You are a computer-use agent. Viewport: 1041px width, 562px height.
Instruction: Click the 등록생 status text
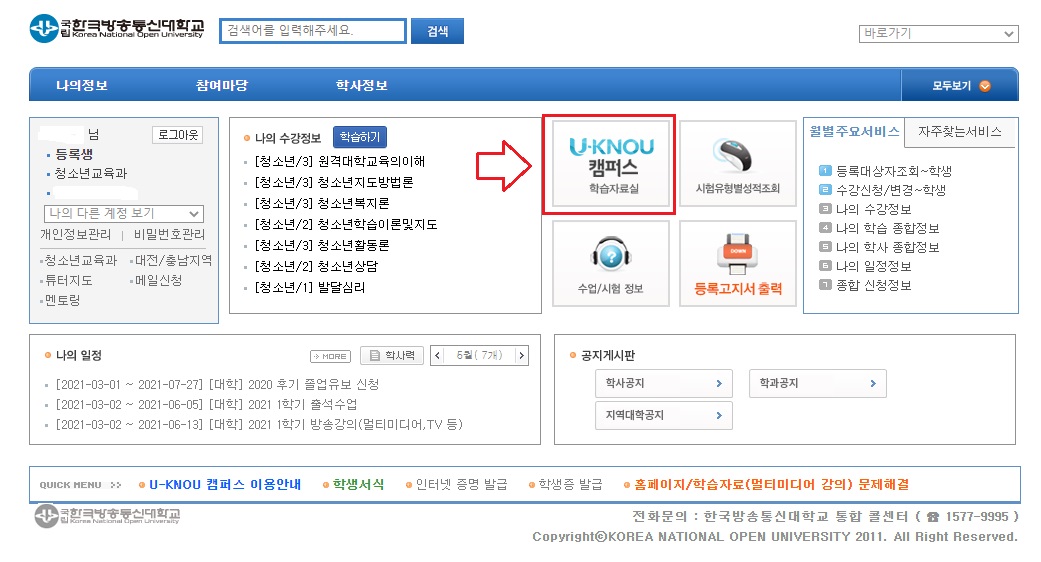pos(74,154)
